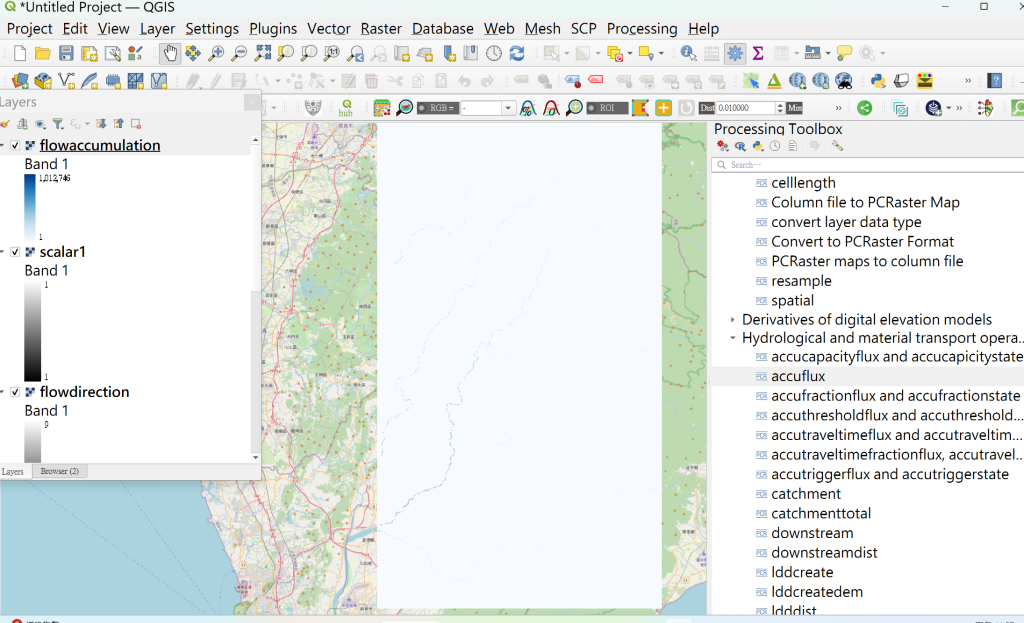The height and width of the screenshot is (623, 1024).
Task: Click the statistical summary sigma icon
Action: coord(757,52)
